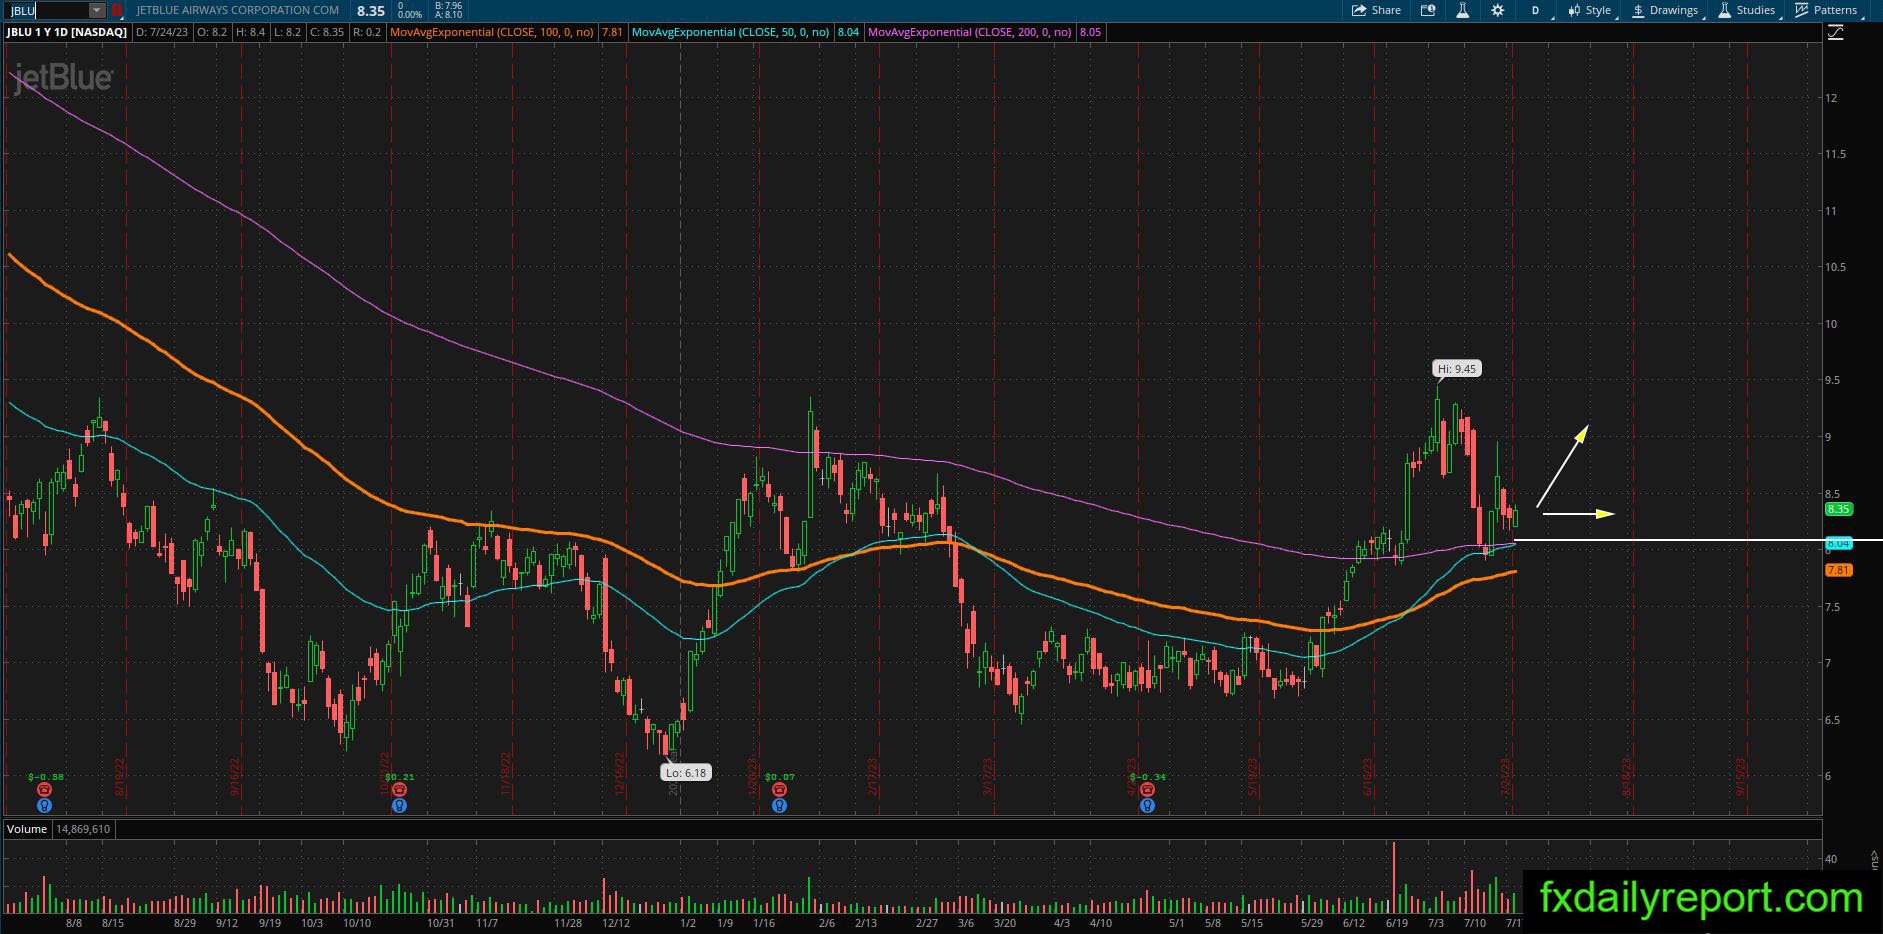Click the 1/2 date on the time axis
This screenshot has width=1883, height=934.
(x=688, y=923)
